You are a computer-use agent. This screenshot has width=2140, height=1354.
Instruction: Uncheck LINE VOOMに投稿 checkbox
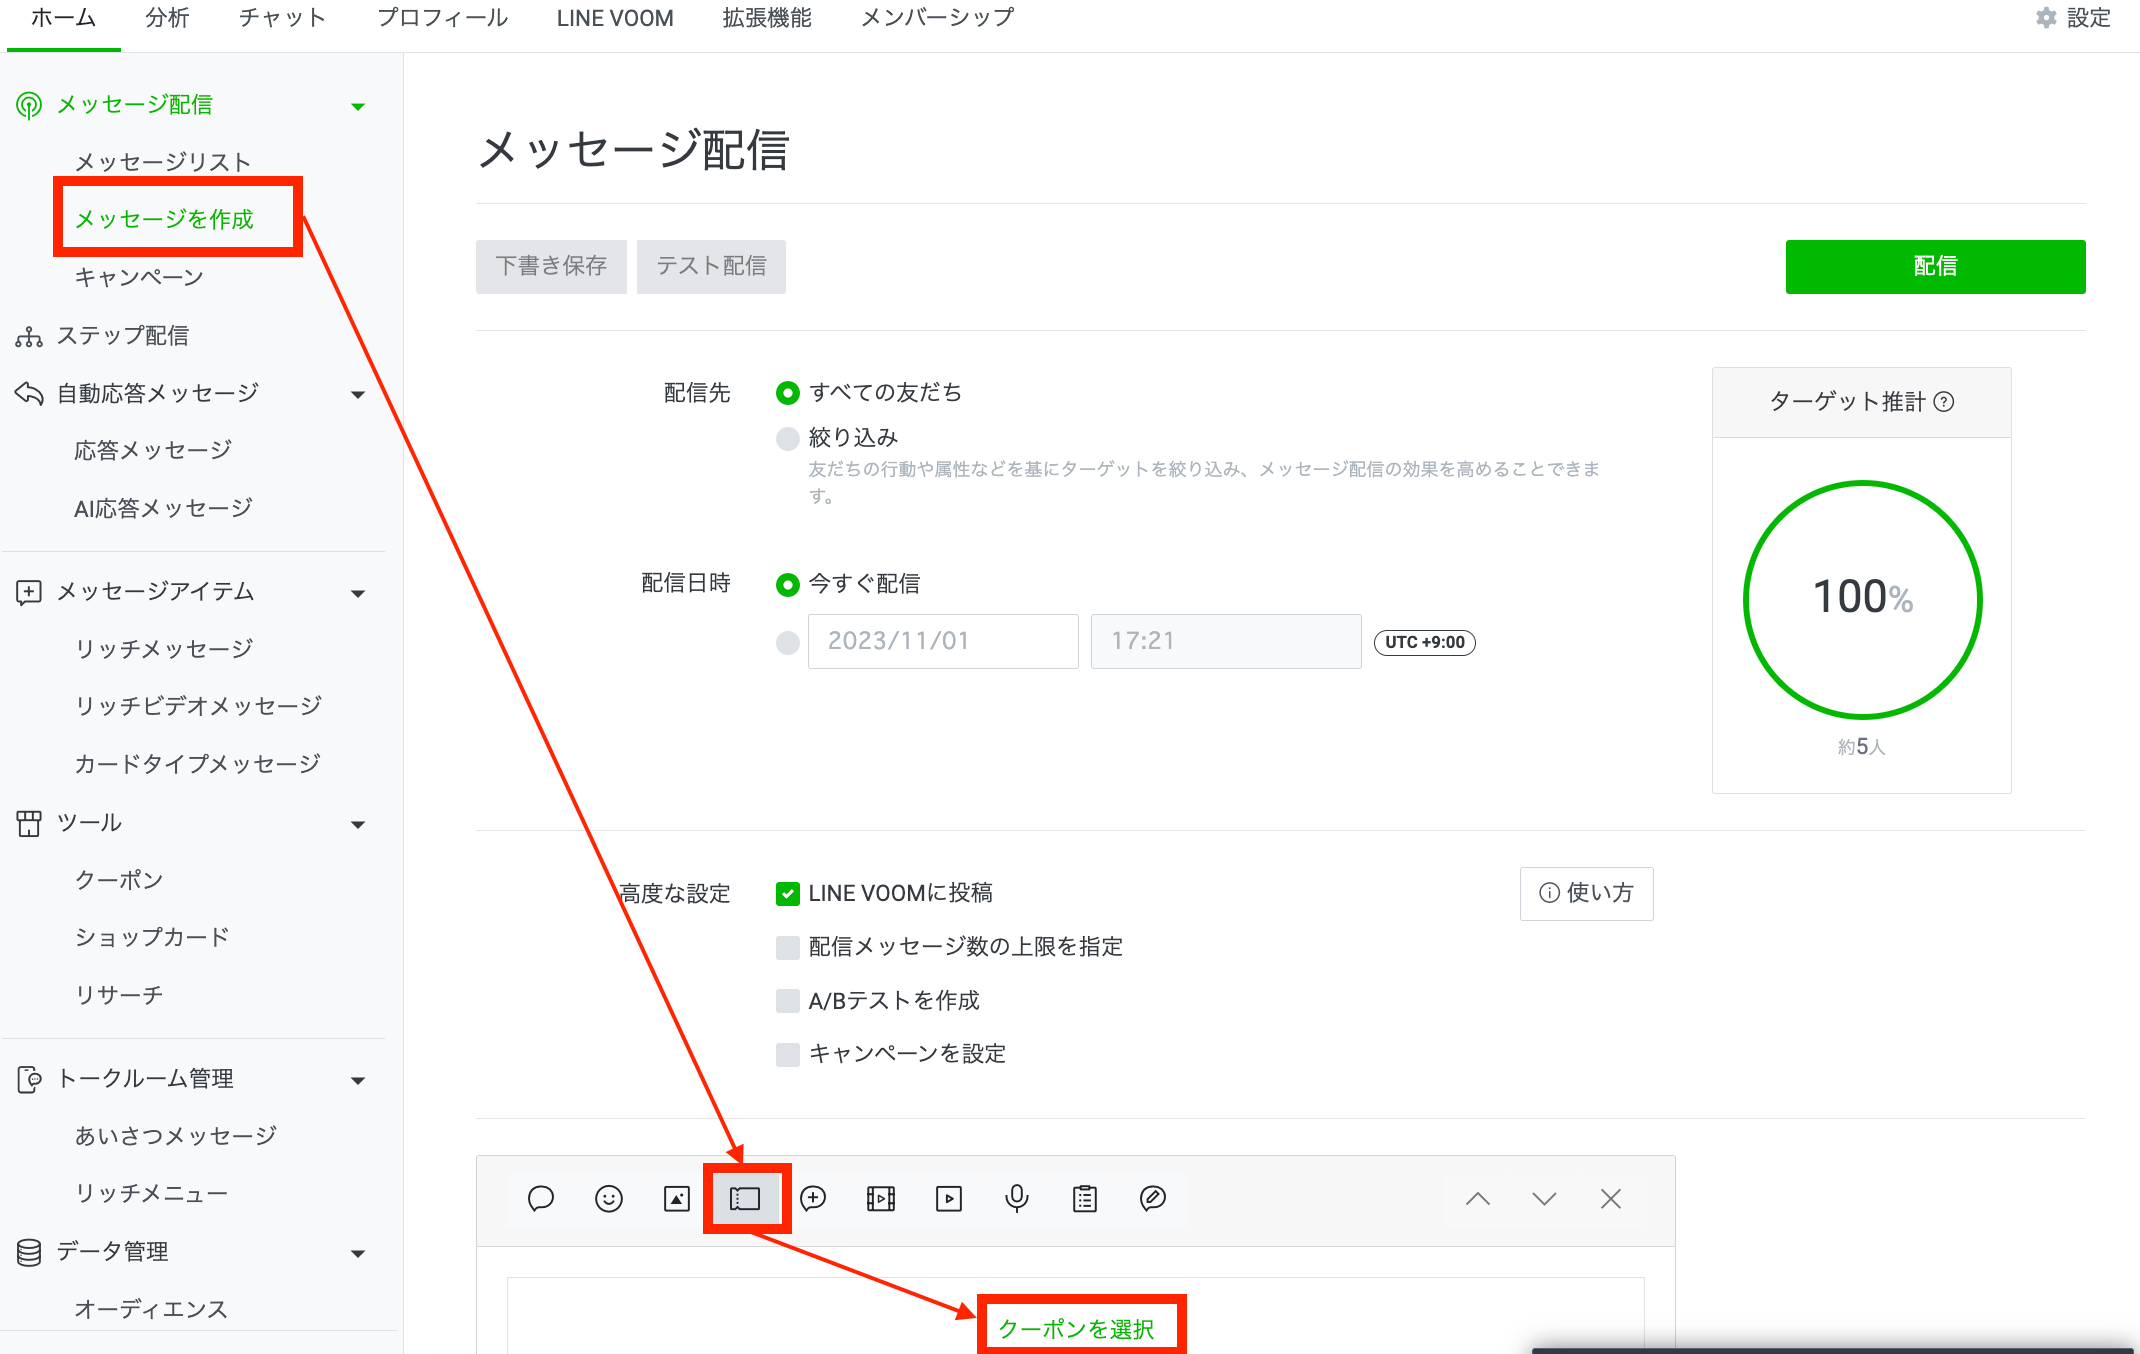tap(788, 893)
